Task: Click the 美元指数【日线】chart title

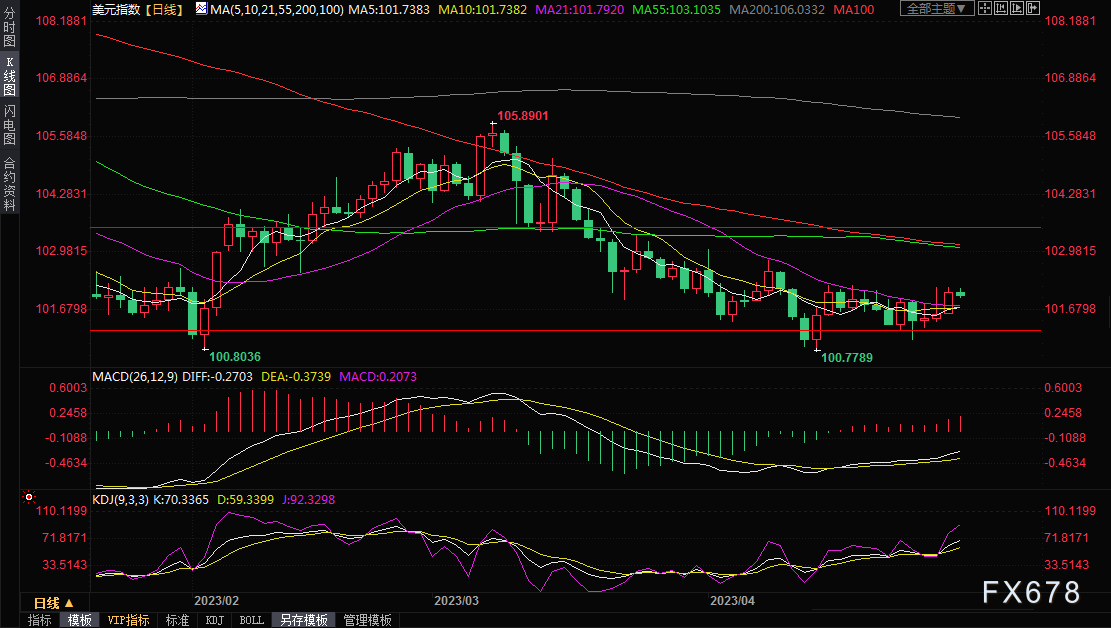Action: coord(138,9)
